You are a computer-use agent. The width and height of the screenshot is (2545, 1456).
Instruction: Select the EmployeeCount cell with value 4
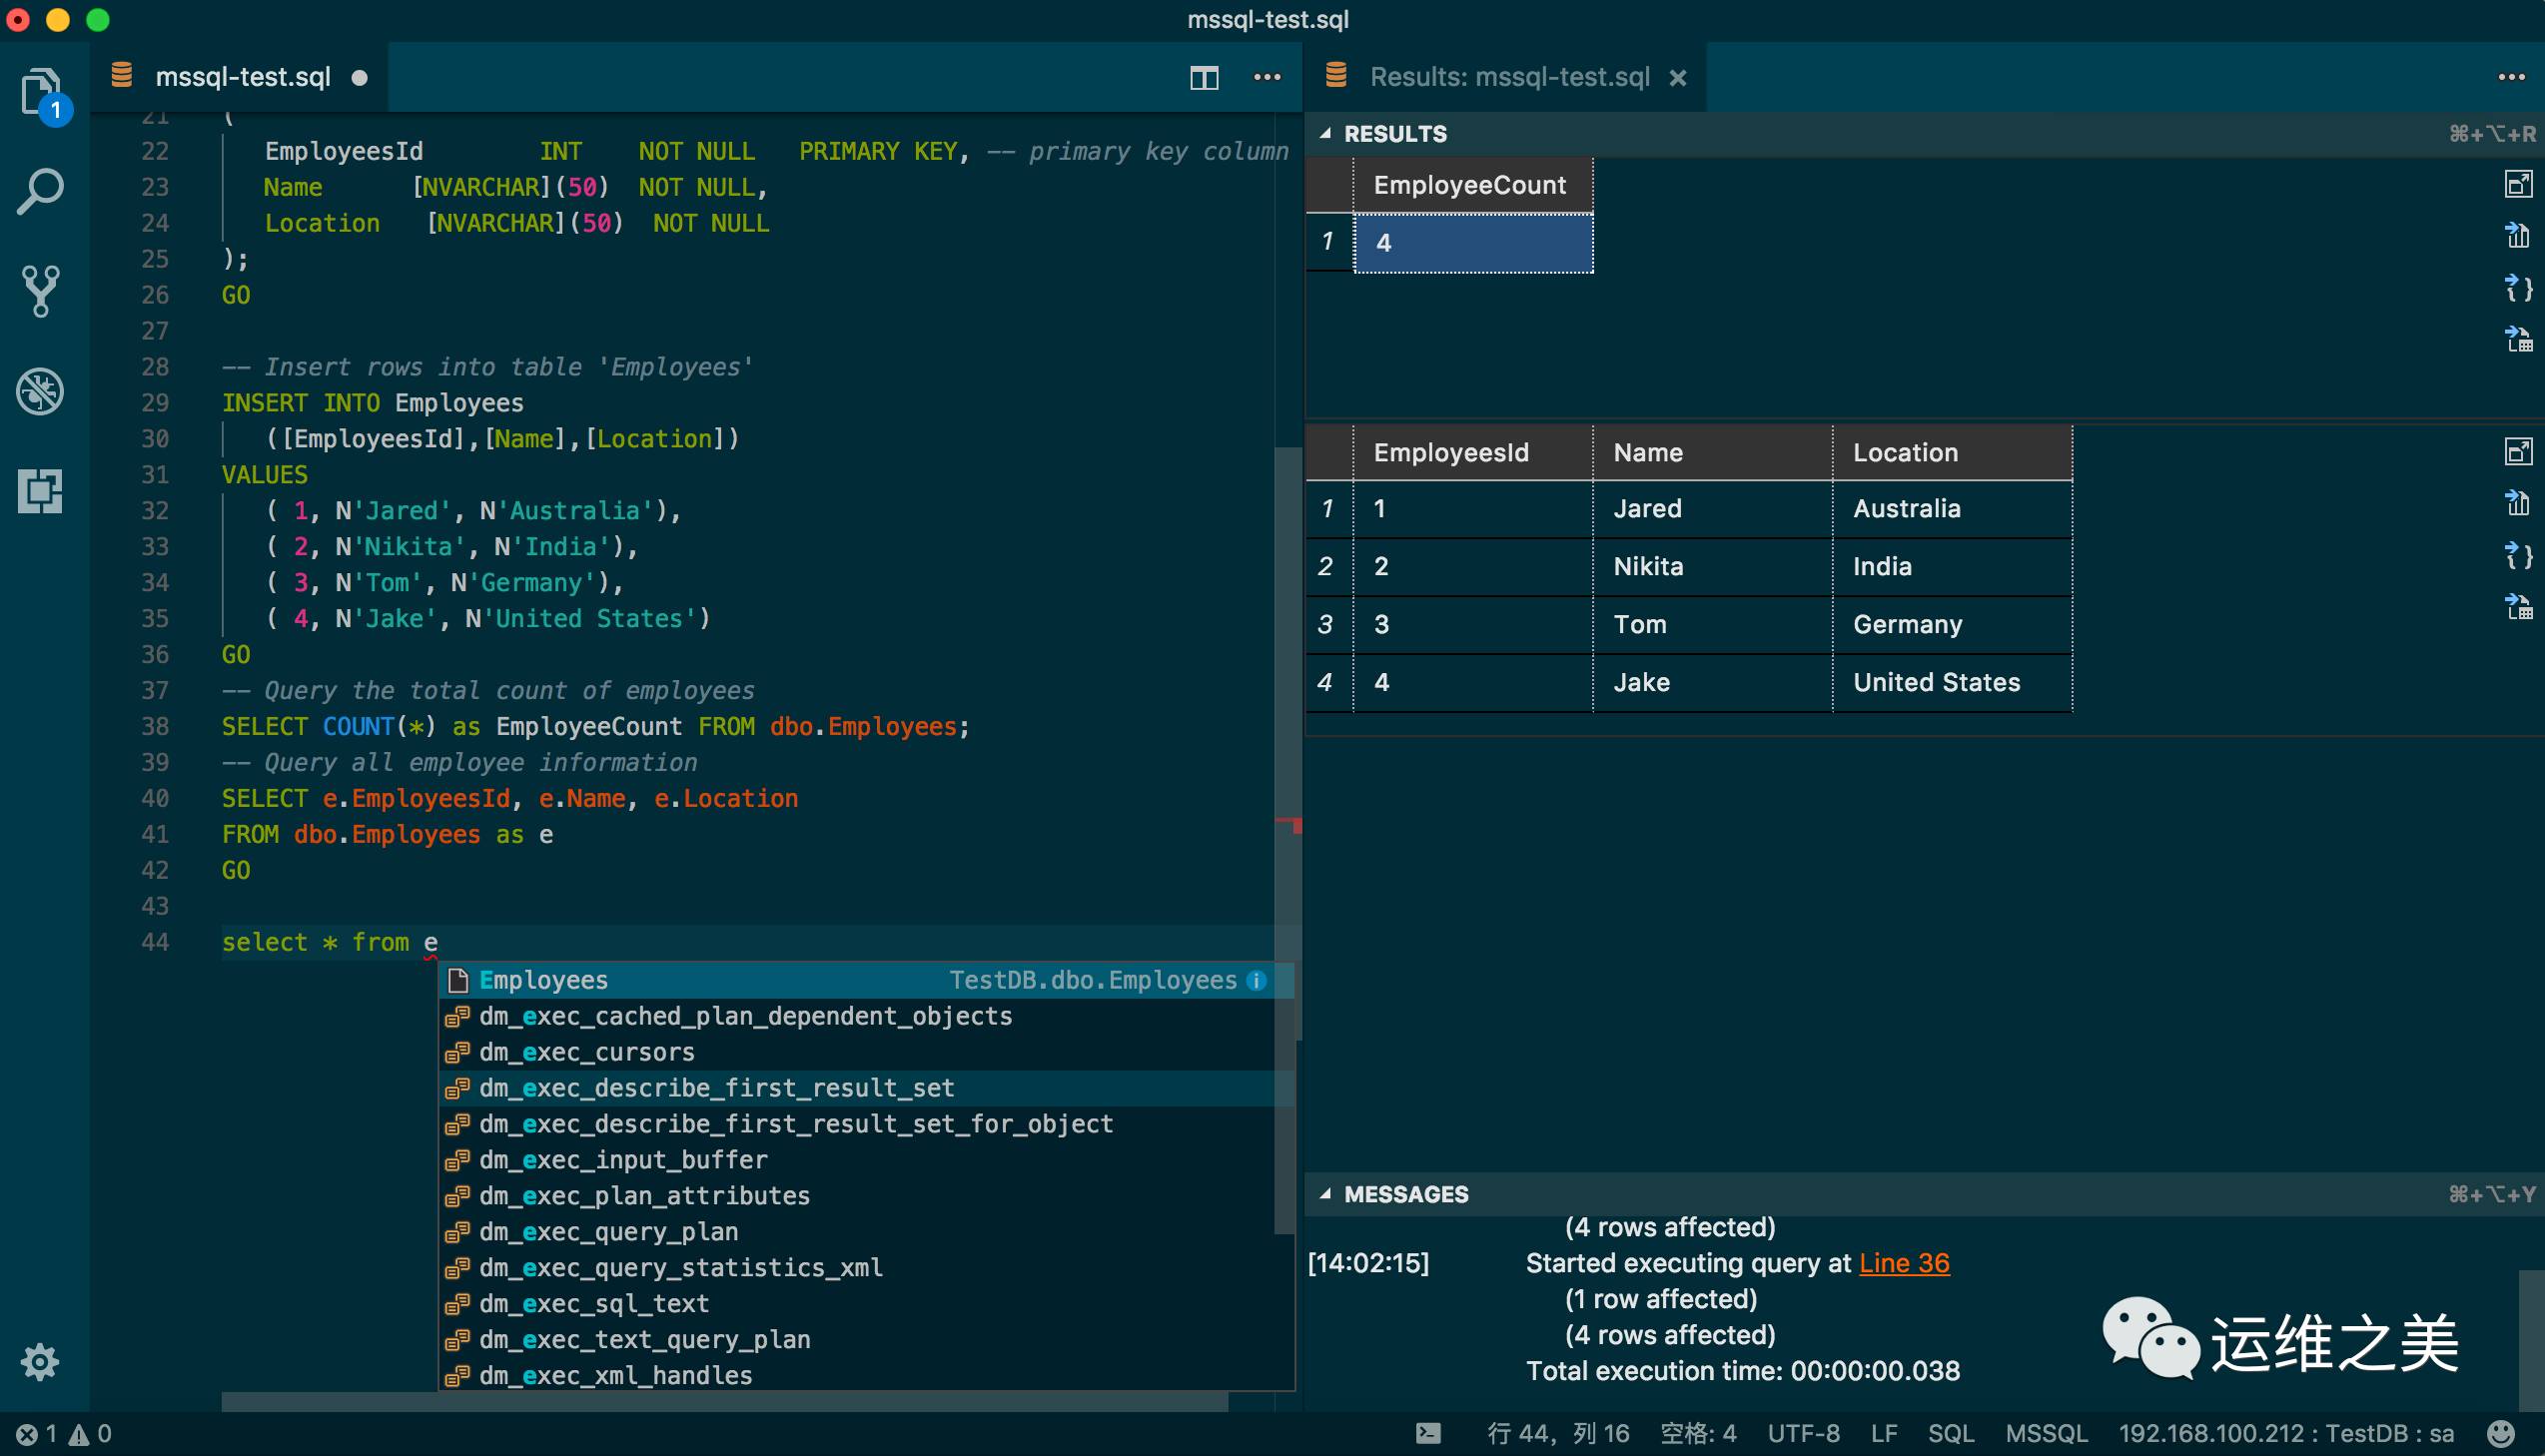pyautogui.click(x=1472, y=242)
